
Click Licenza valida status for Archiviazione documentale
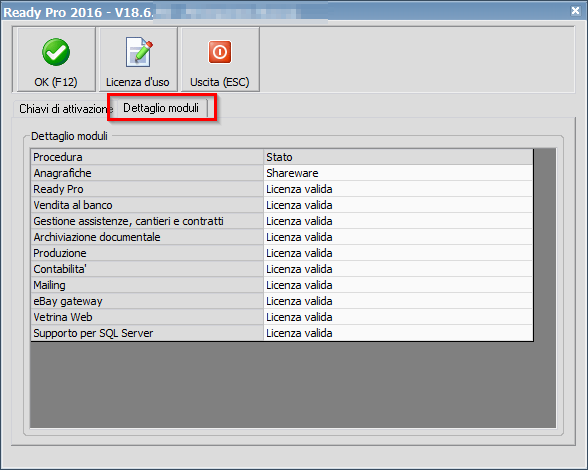(x=398, y=237)
